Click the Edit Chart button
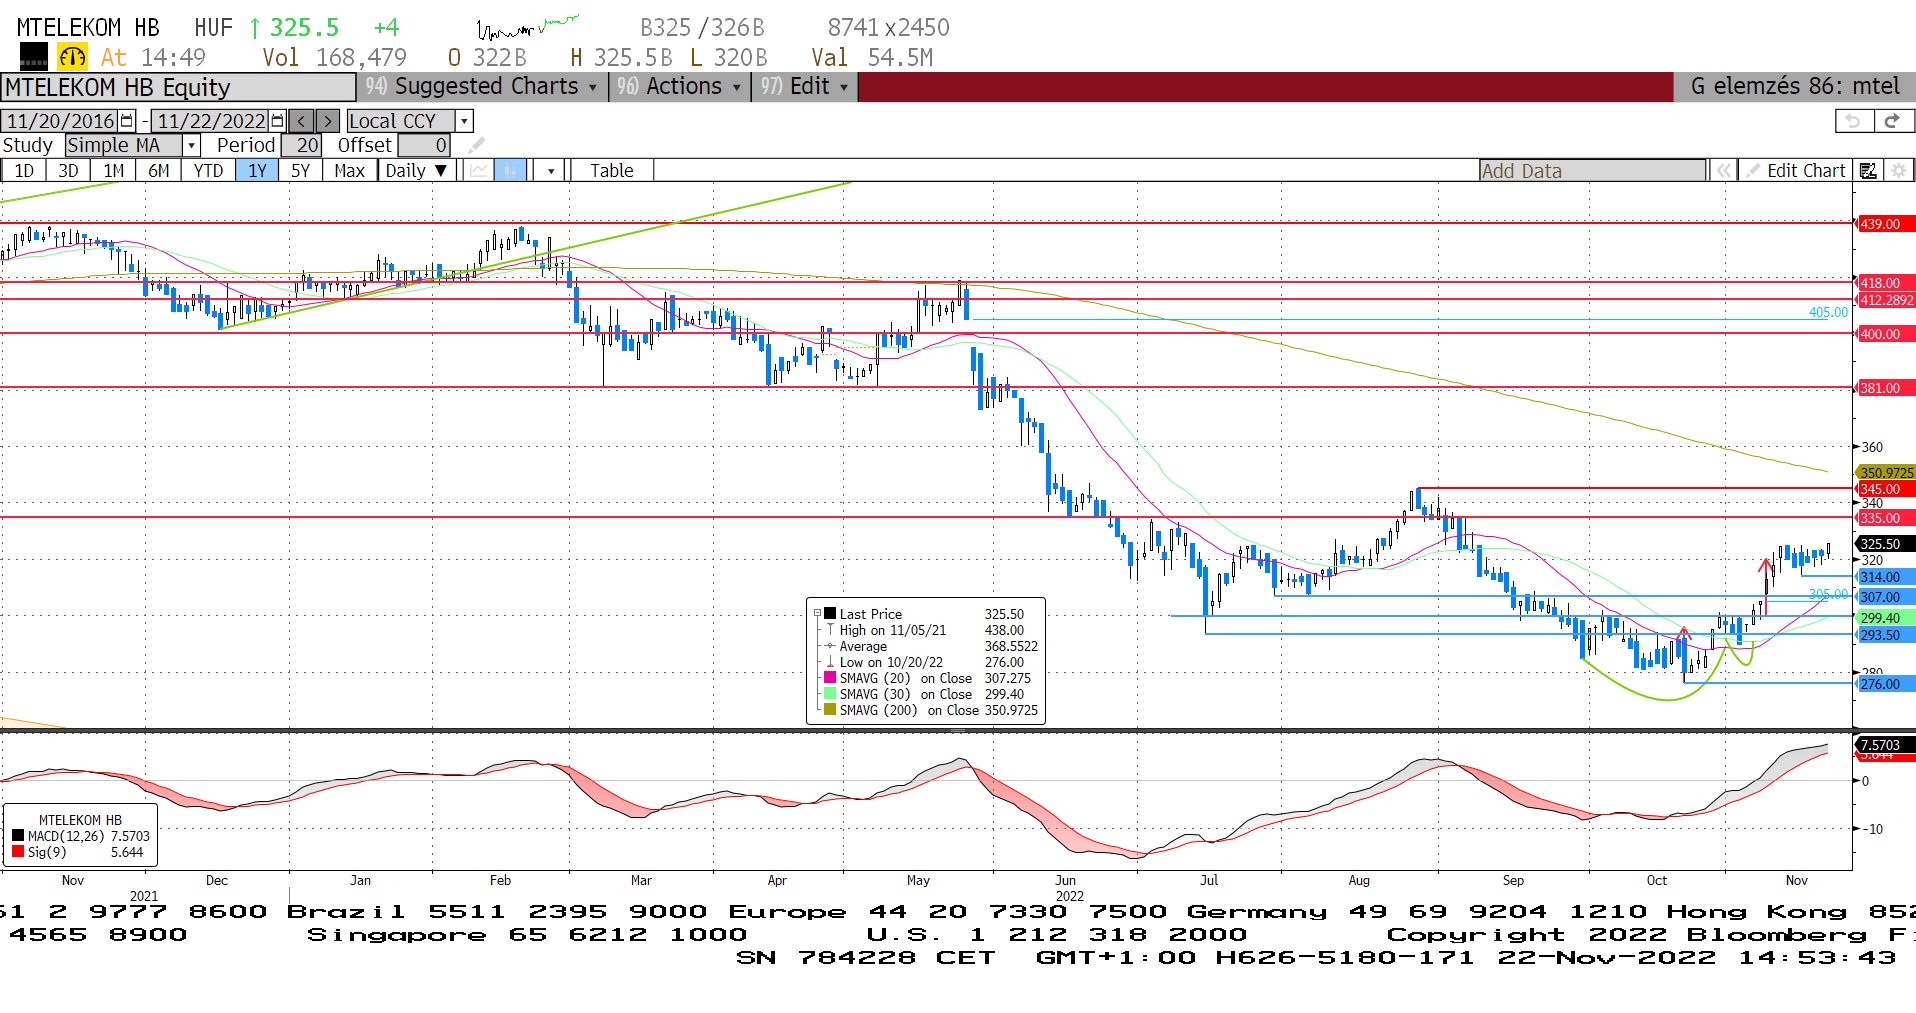This screenshot has width=1916, height=1013. (x=1796, y=171)
